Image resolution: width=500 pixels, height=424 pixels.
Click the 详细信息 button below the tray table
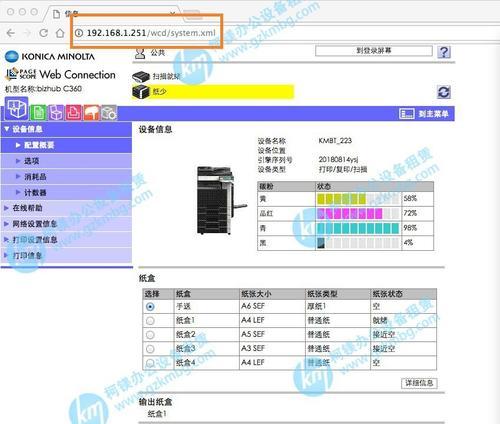(x=419, y=383)
